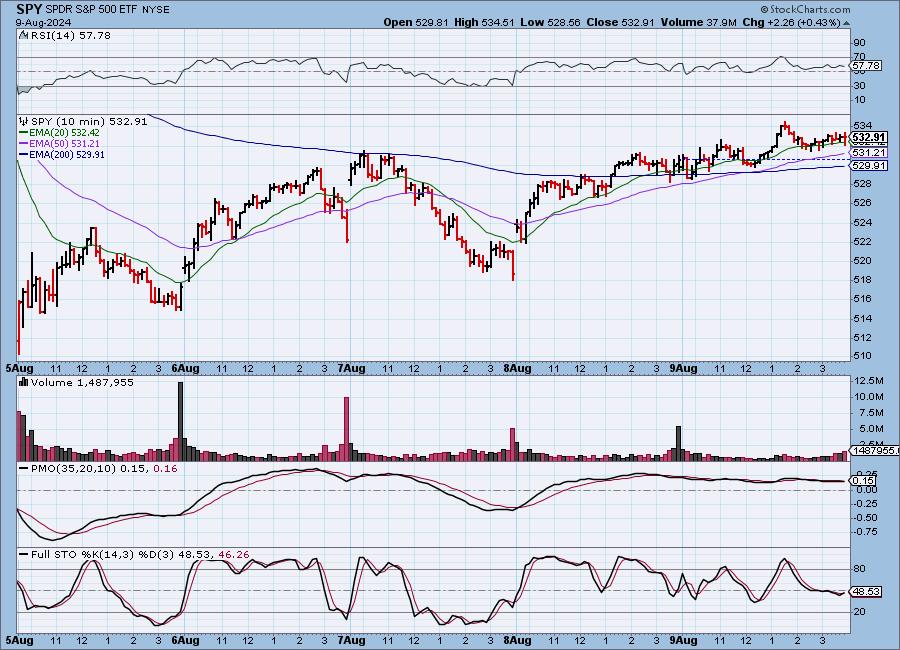
Task: Click the black line marker beside Full STO
Action: pyautogui.click(x=24, y=555)
